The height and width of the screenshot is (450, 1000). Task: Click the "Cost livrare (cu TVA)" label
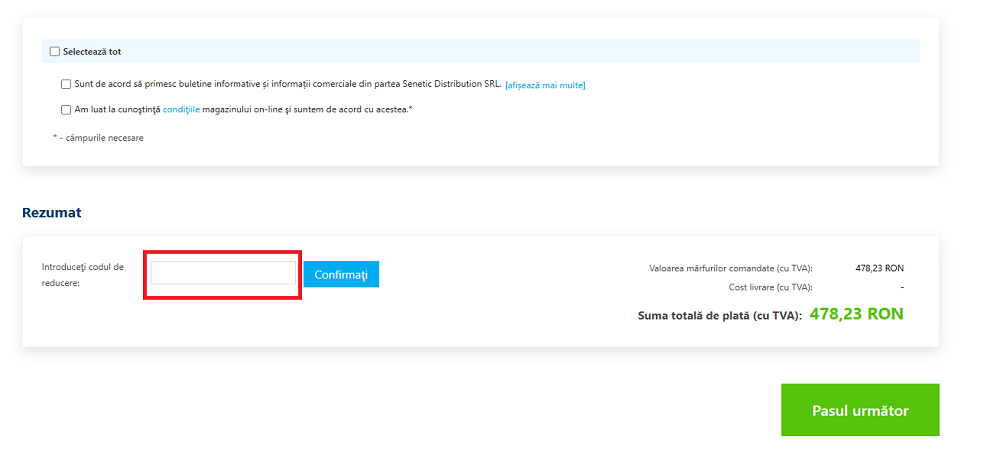(x=770, y=288)
